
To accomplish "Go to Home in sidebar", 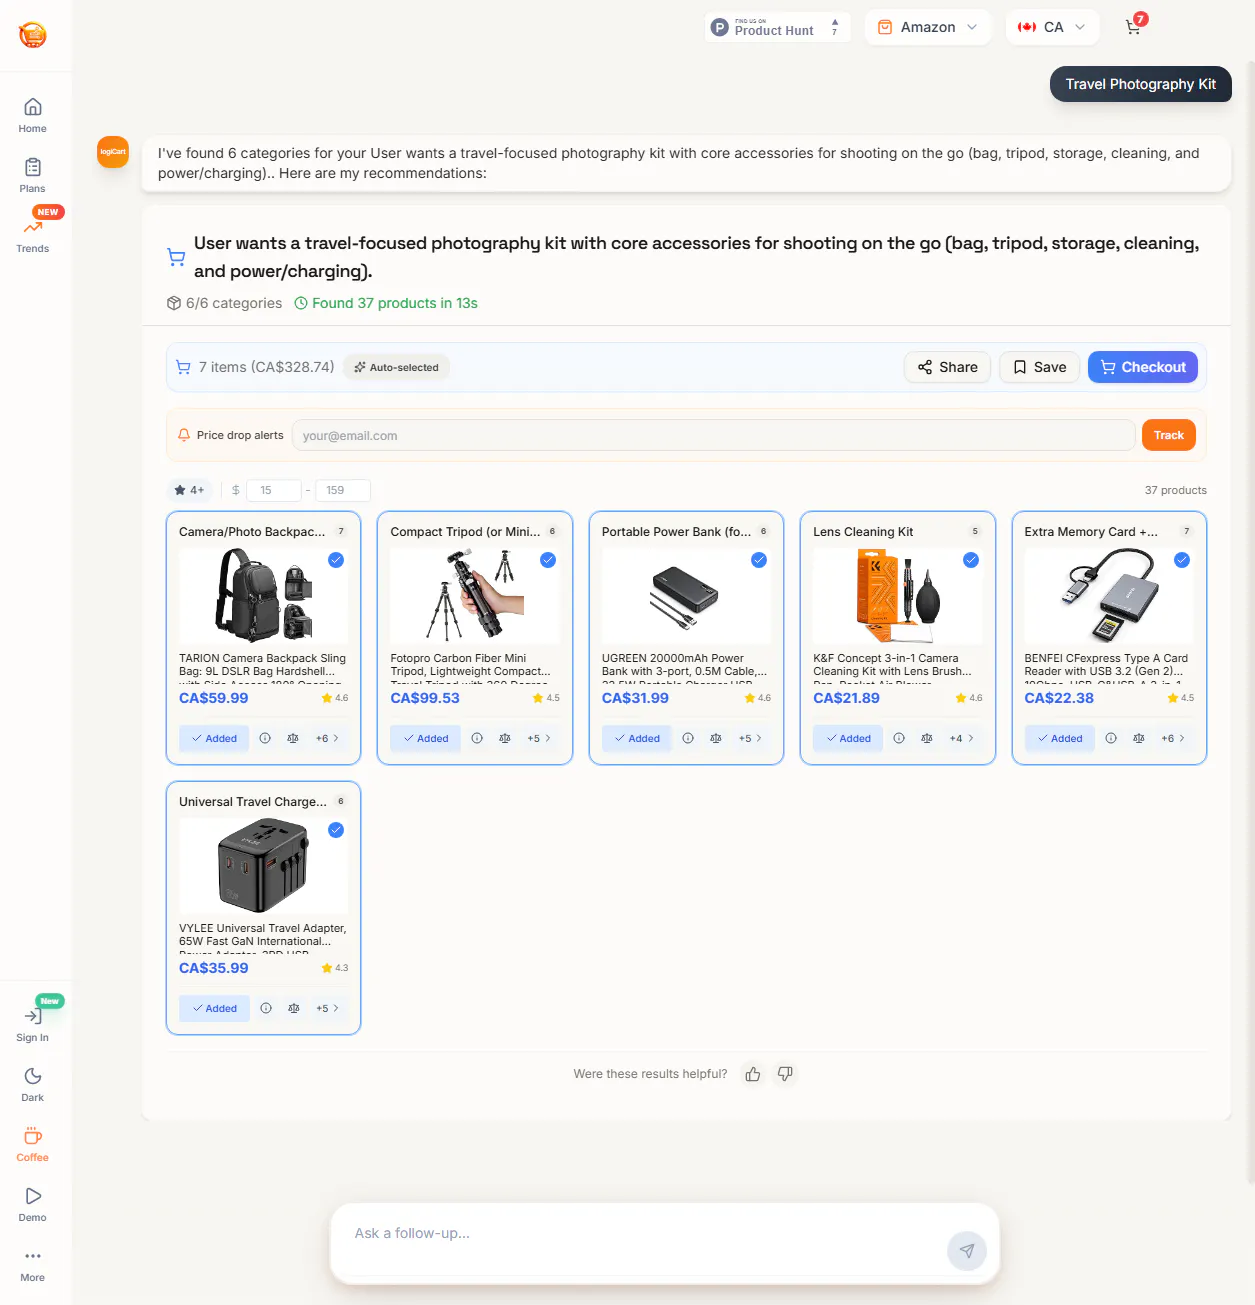I will click(x=33, y=115).
